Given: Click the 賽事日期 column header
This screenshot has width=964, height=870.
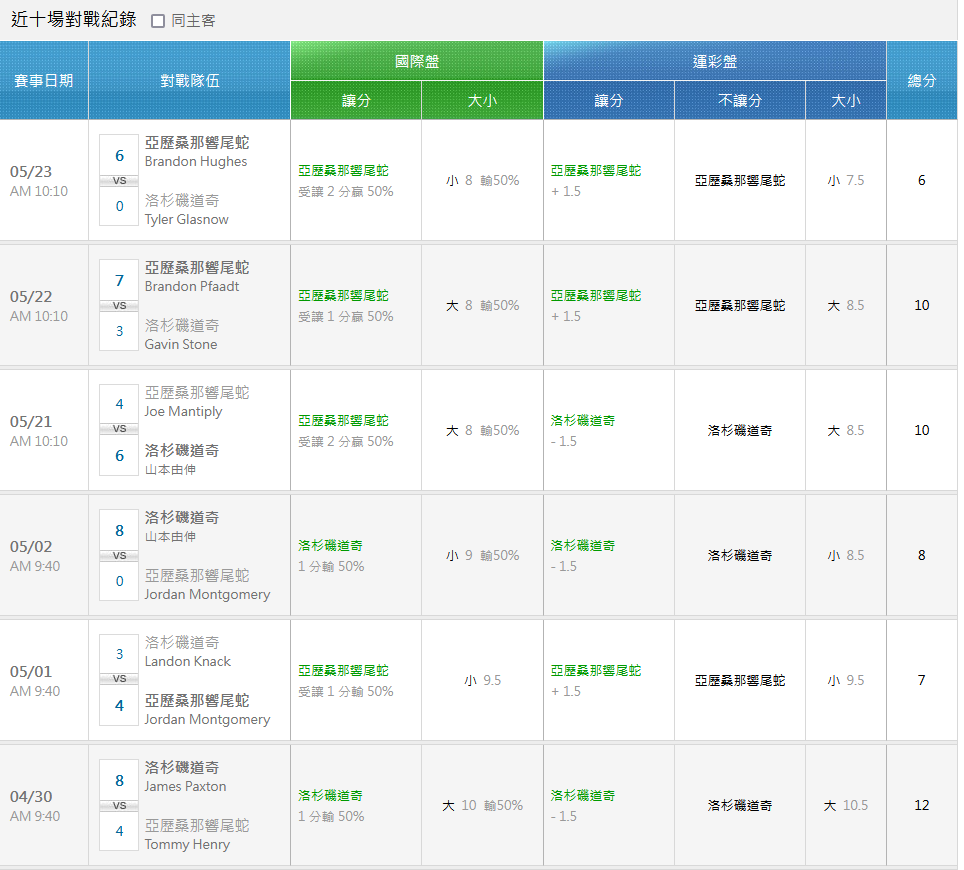Looking at the screenshot, I should (44, 81).
